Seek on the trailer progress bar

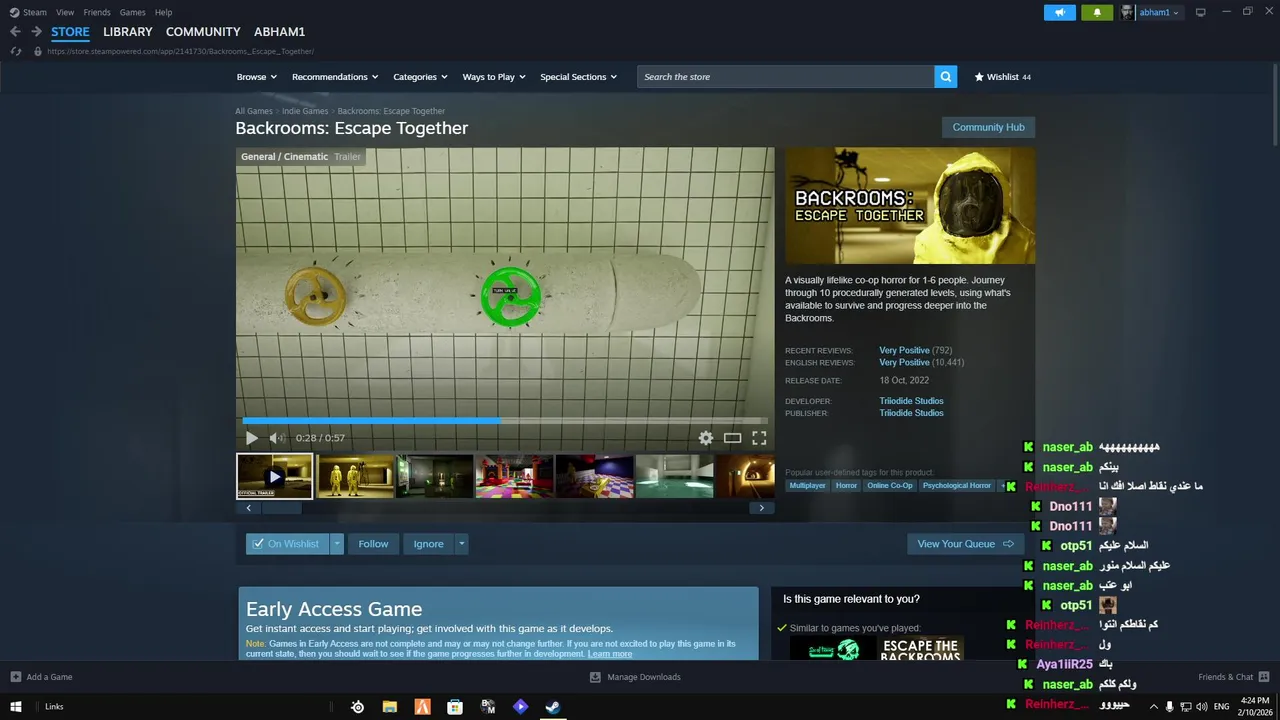[x=505, y=421]
